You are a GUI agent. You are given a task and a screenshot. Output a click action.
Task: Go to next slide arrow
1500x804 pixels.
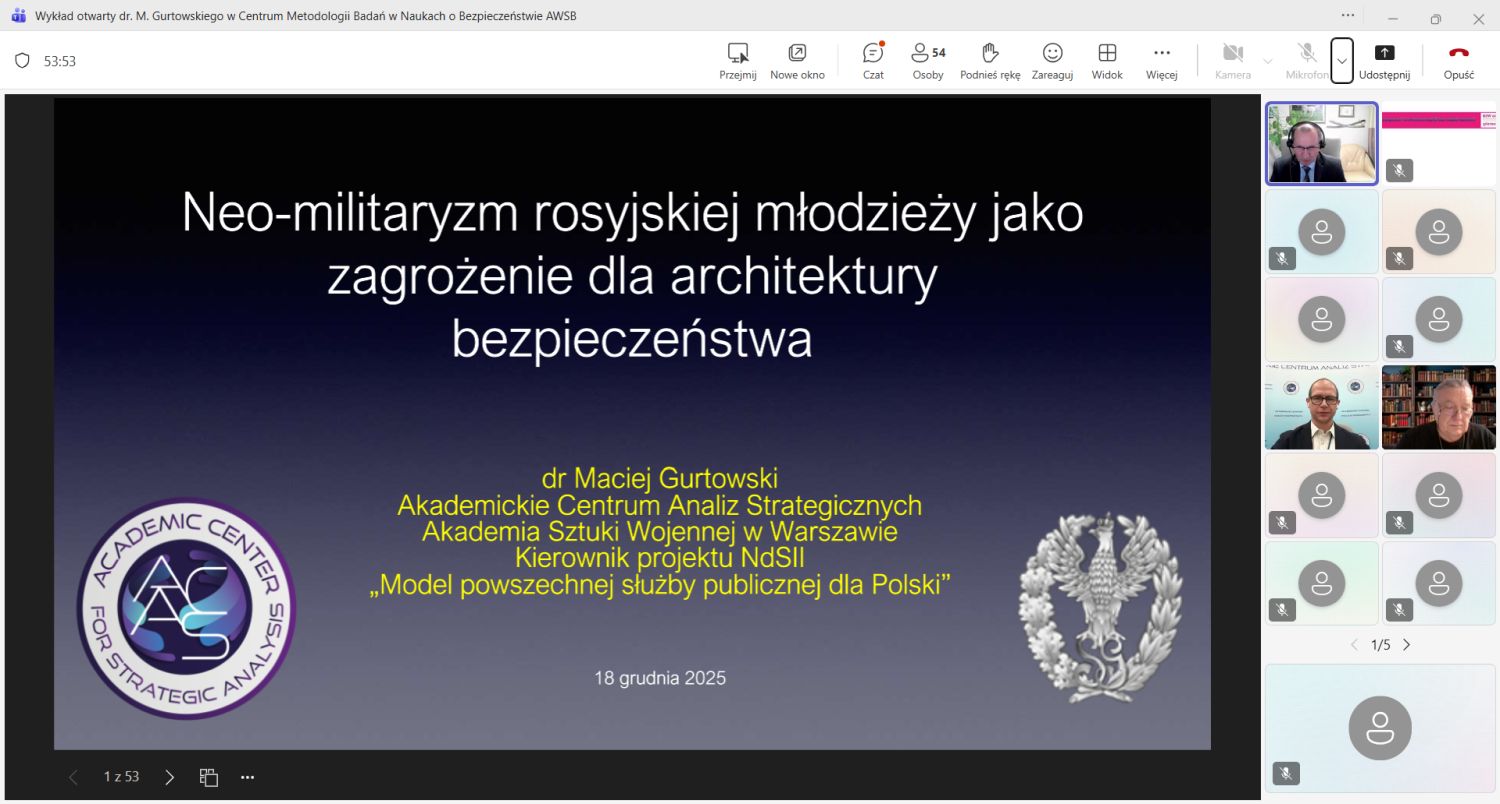pyautogui.click(x=169, y=777)
